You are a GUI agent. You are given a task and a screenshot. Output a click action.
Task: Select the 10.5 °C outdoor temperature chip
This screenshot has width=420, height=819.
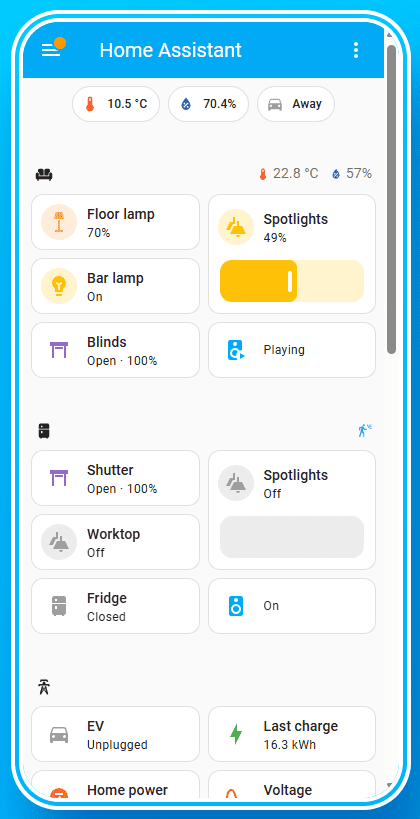point(116,104)
